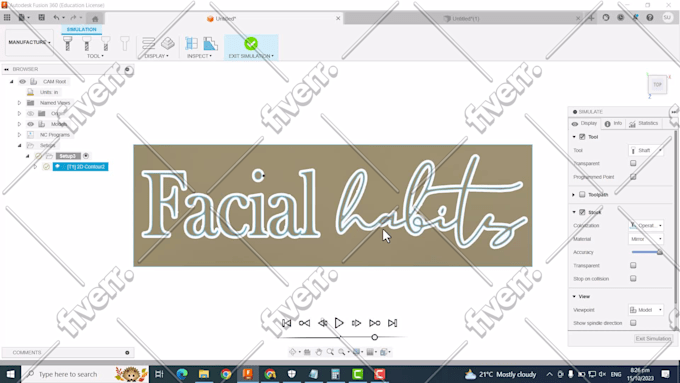Click the green Exit Simulation checkmark
680x383 pixels.
coord(251,43)
